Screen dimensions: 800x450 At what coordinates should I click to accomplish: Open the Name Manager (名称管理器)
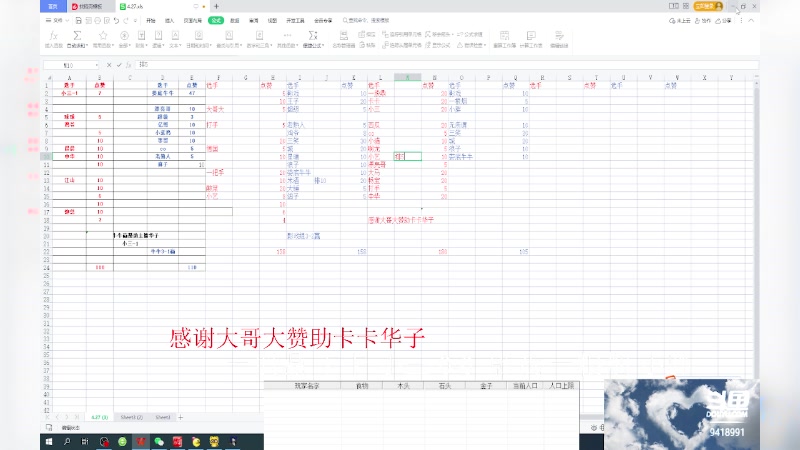click(343, 39)
